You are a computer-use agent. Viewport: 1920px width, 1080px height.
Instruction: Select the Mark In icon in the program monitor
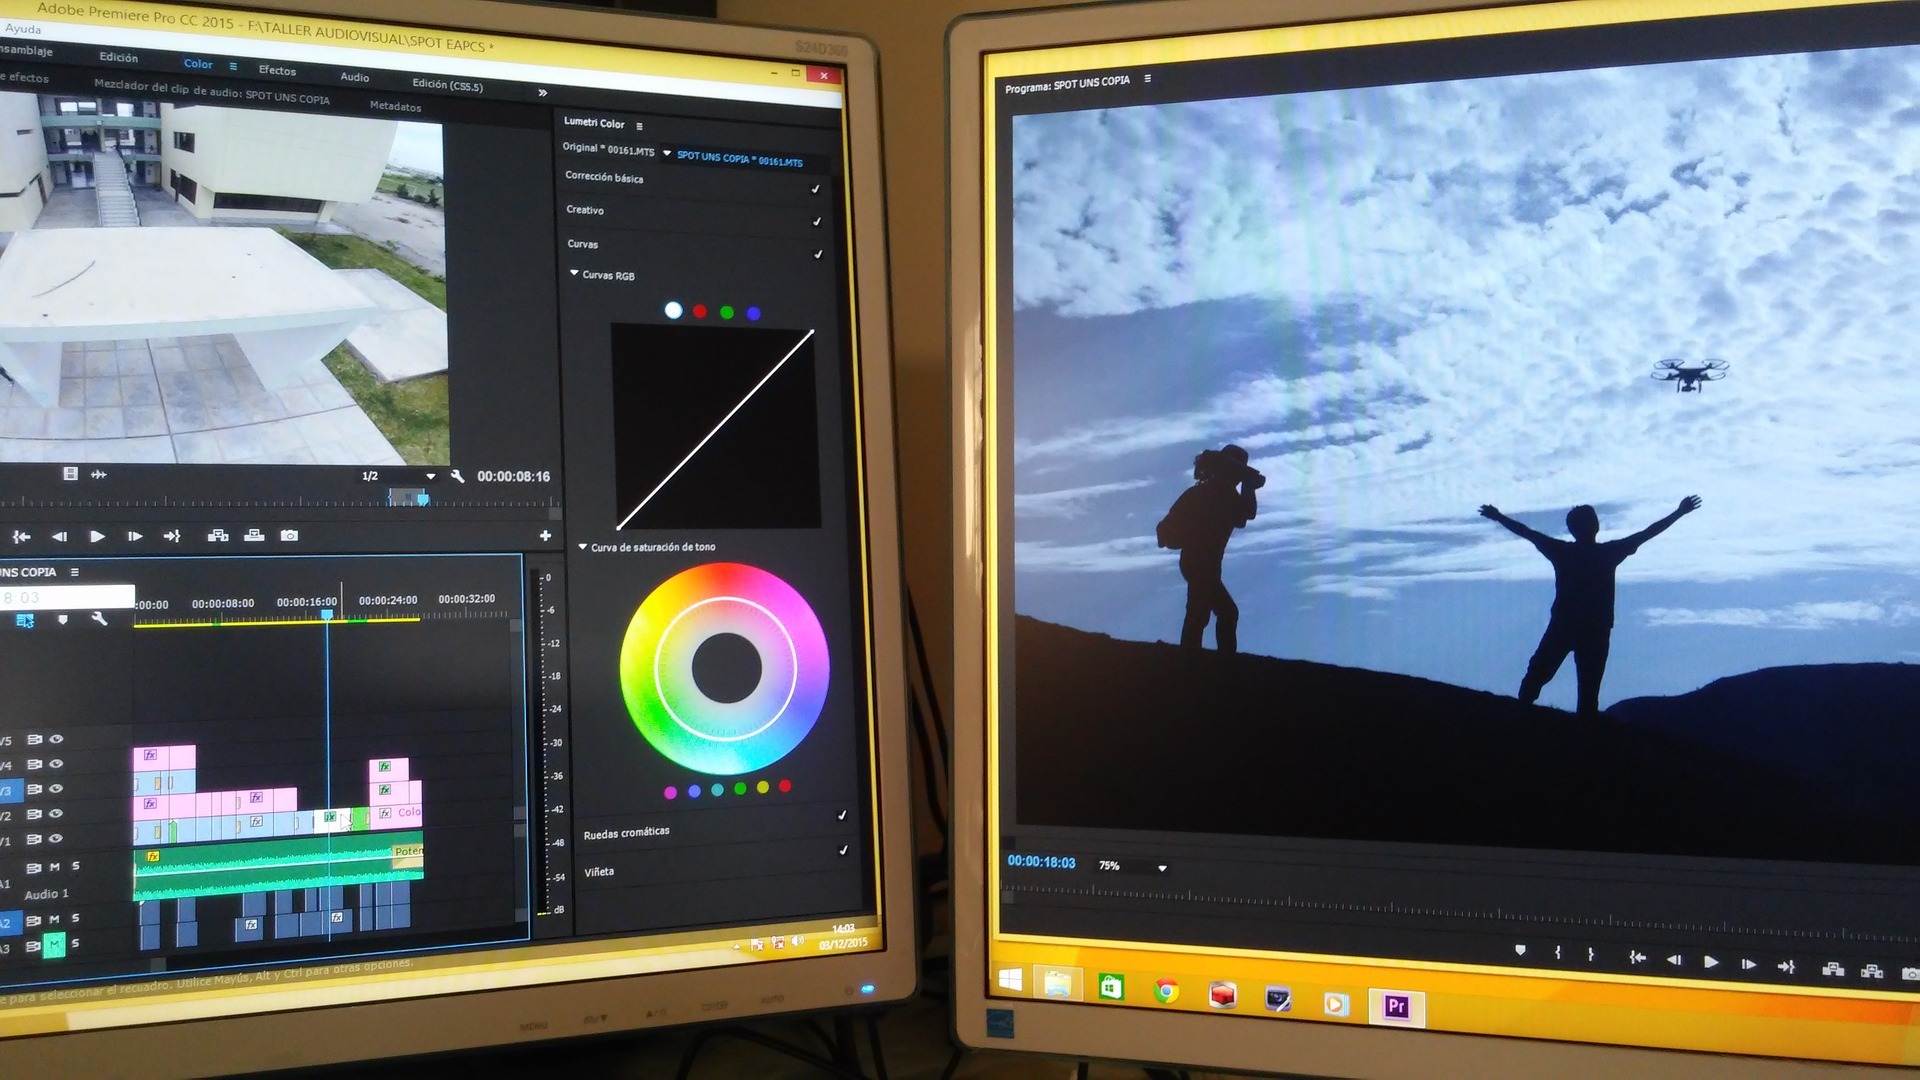(x=1558, y=954)
